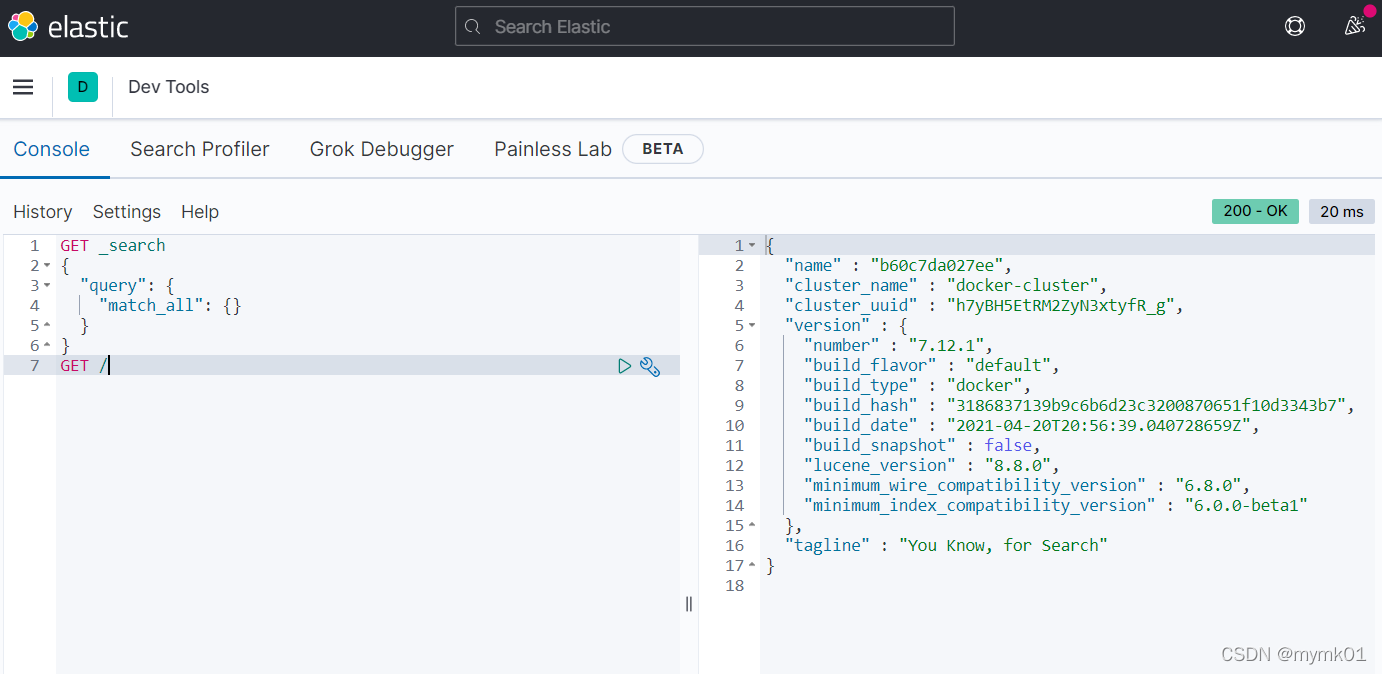1382x674 pixels.
Task: Open the hamburger navigation menu
Action: pyautogui.click(x=23, y=87)
